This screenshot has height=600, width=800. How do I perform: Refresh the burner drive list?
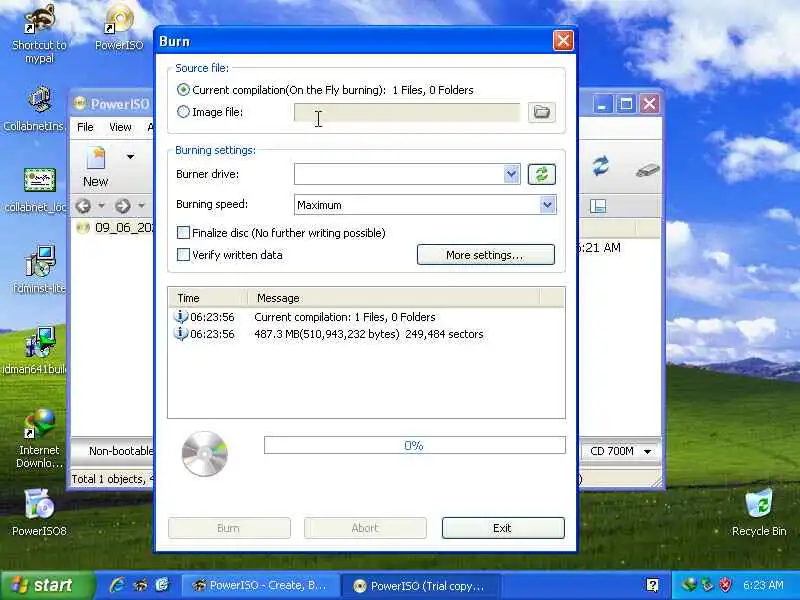[541, 174]
